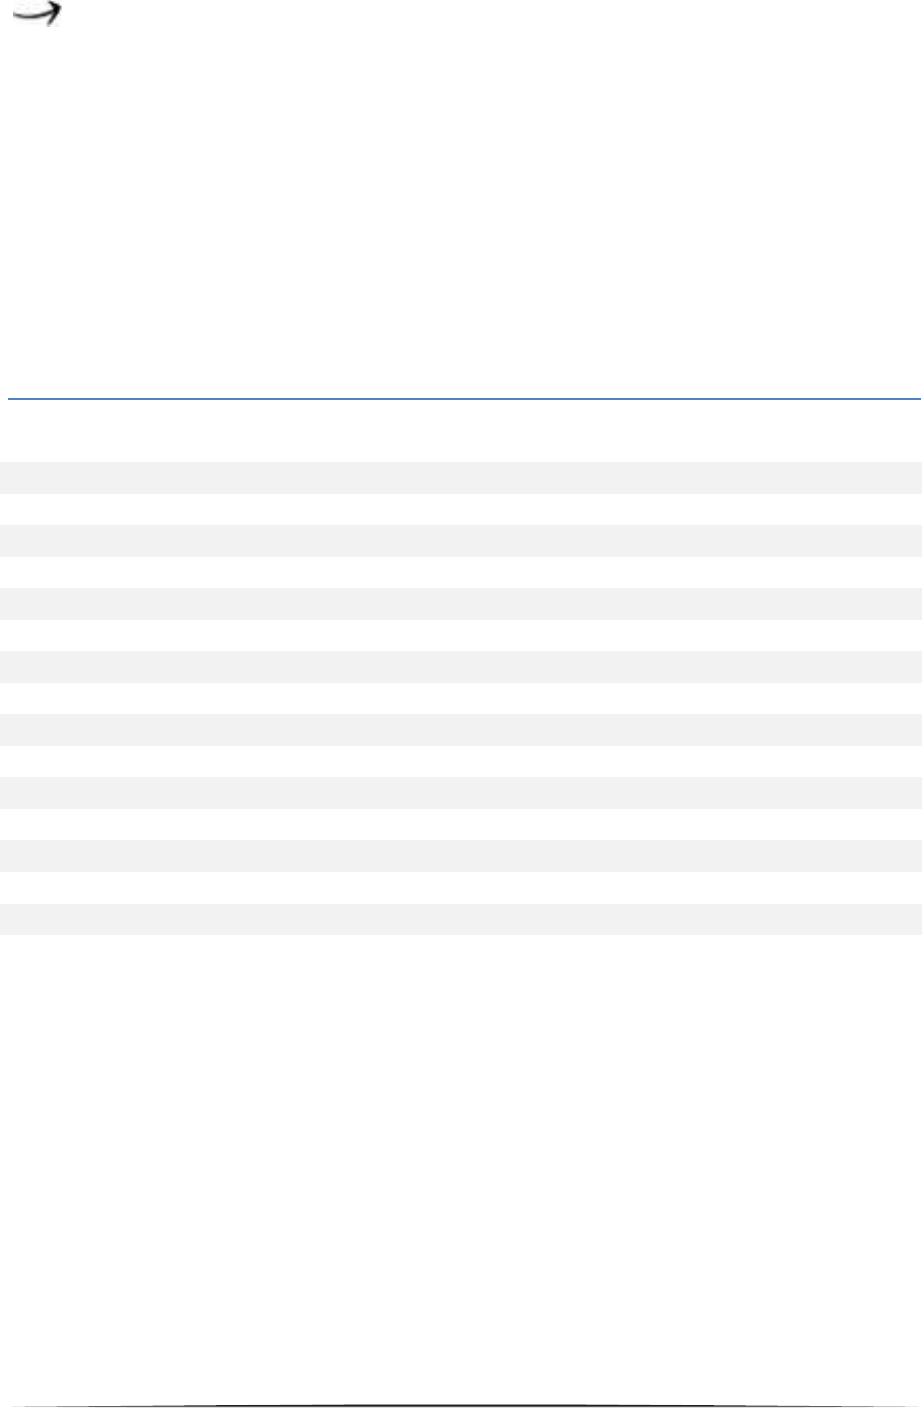Select the white row after sixth gray row
The height and width of the screenshot is (1411, 922).
pos(461,825)
